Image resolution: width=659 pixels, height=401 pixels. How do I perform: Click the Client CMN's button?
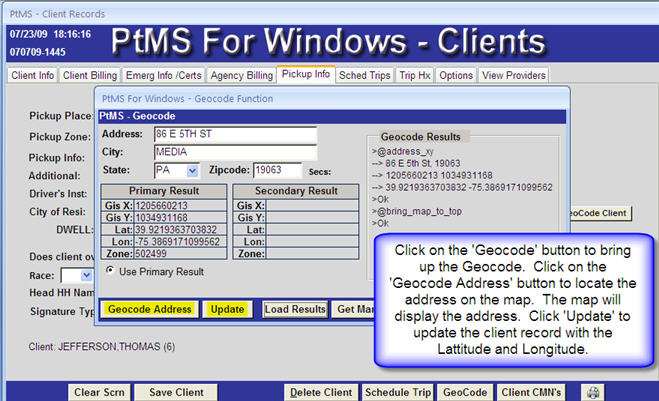(531, 392)
